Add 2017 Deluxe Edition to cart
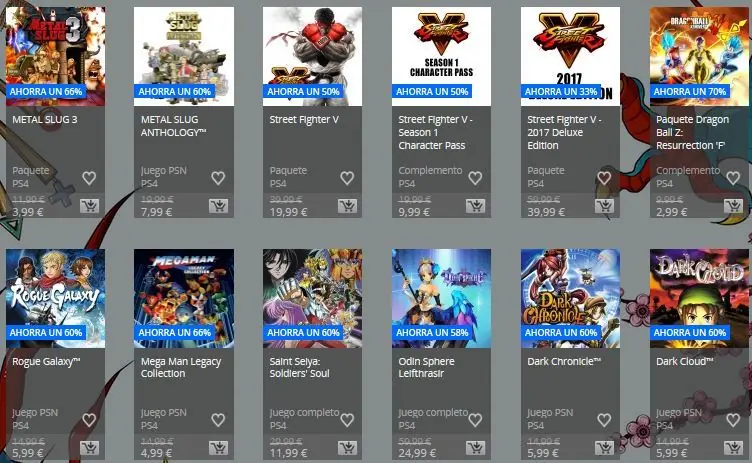752x463 pixels. coord(604,206)
